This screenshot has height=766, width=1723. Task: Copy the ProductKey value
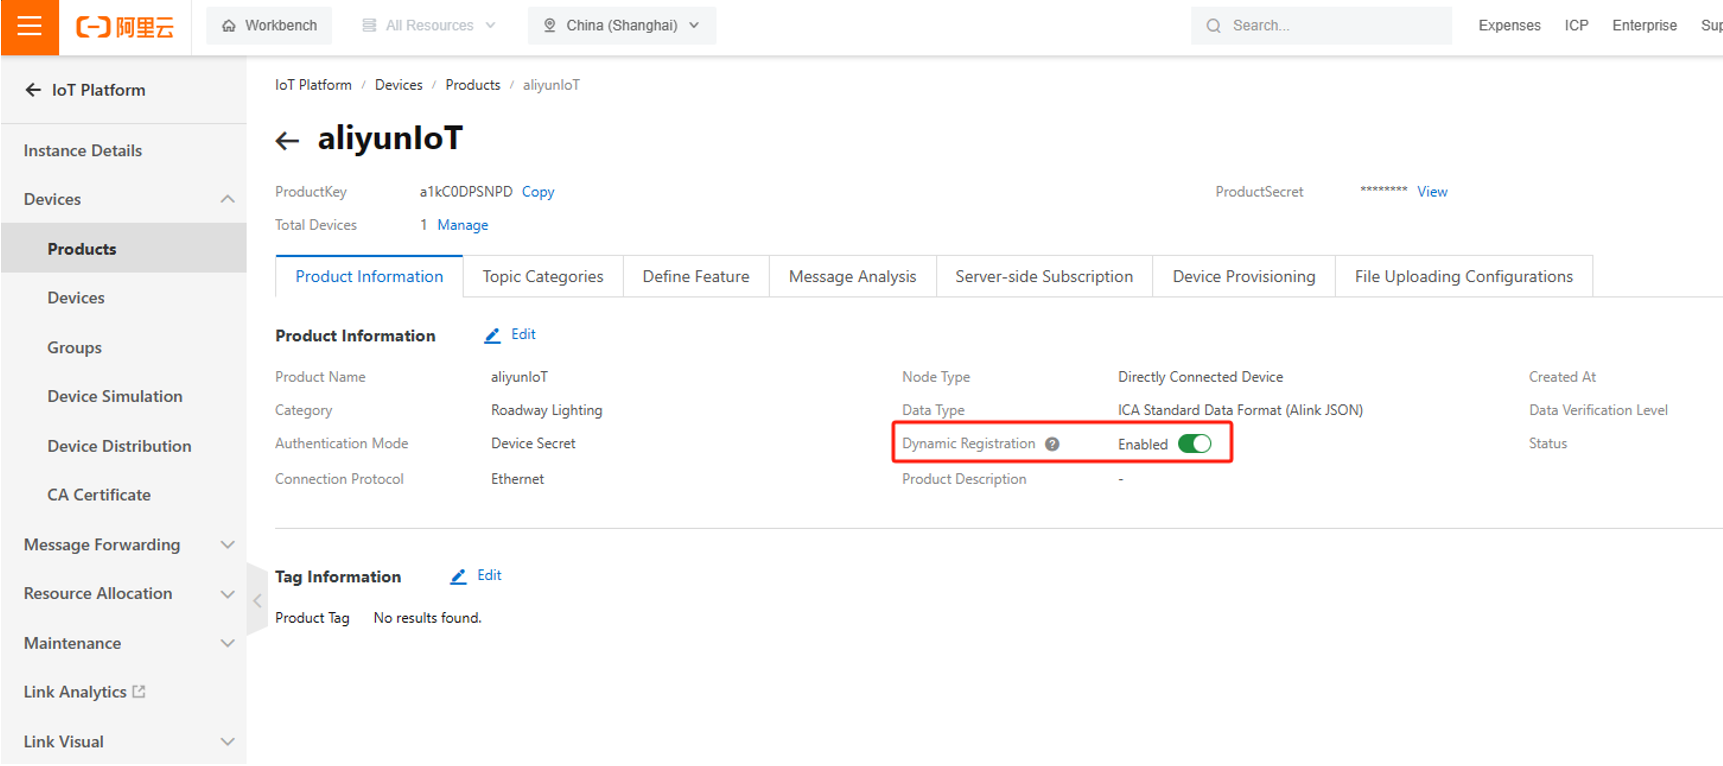pyautogui.click(x=537, y=192)
